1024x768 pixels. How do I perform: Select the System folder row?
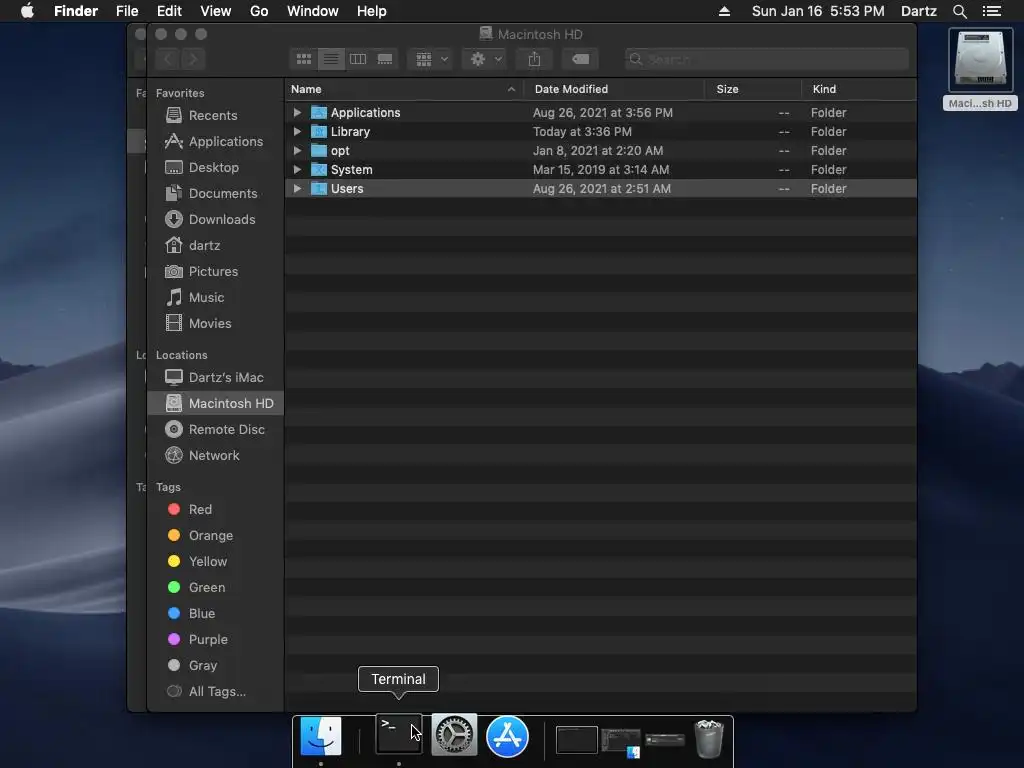[x=601, y=169]
